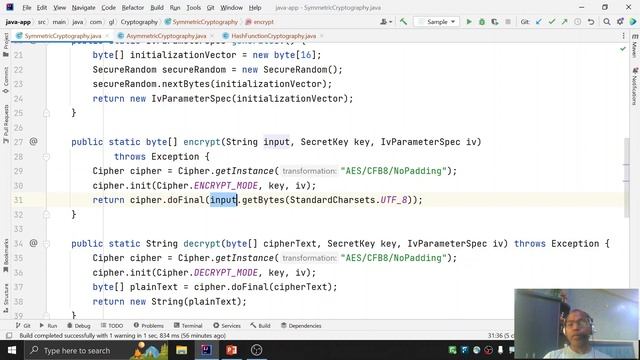Open IDE settings gear icon
The image size is (640, 360).
coord(620,22)
